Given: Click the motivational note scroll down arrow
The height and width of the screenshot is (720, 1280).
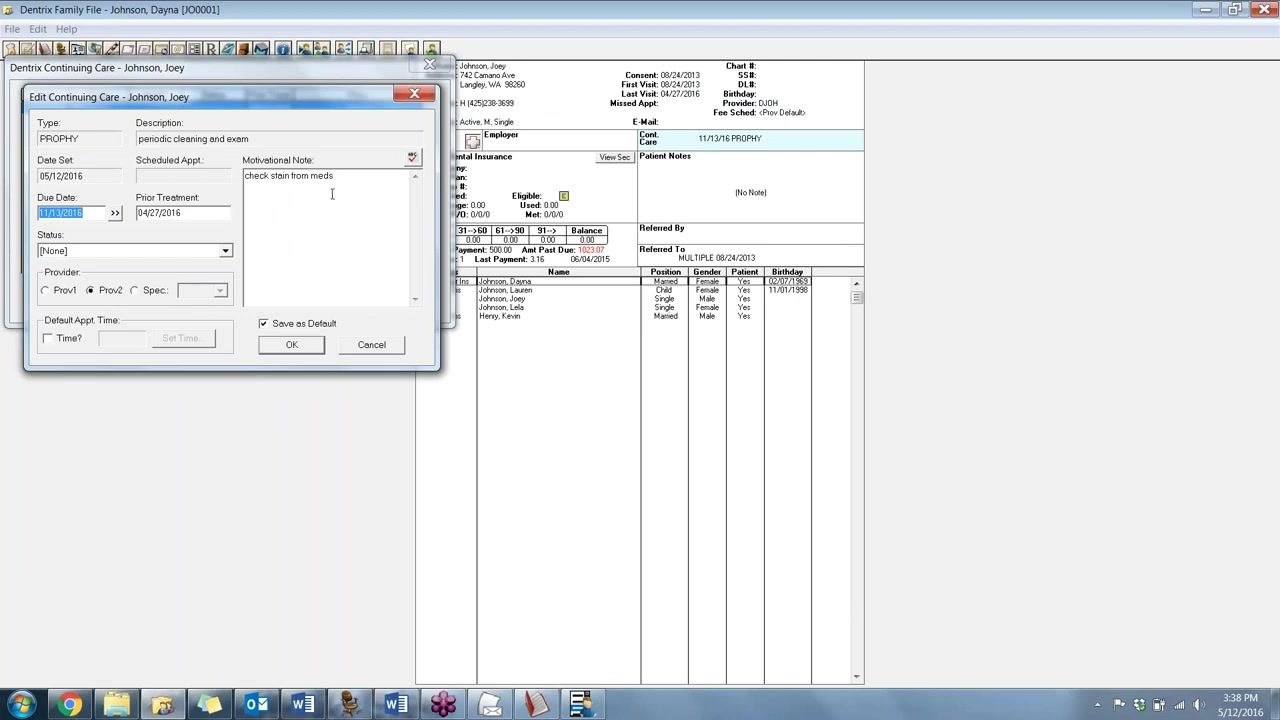Looking at the screenshot, I should click(x=415, y=299).
